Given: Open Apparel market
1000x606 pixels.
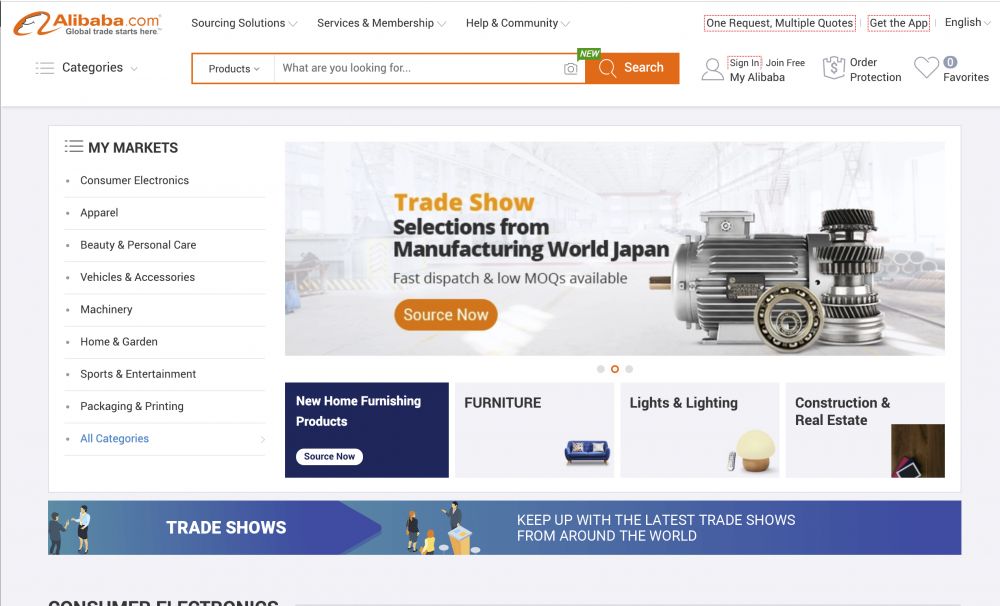Looking at the screenshot, I should tap(99, 212).
